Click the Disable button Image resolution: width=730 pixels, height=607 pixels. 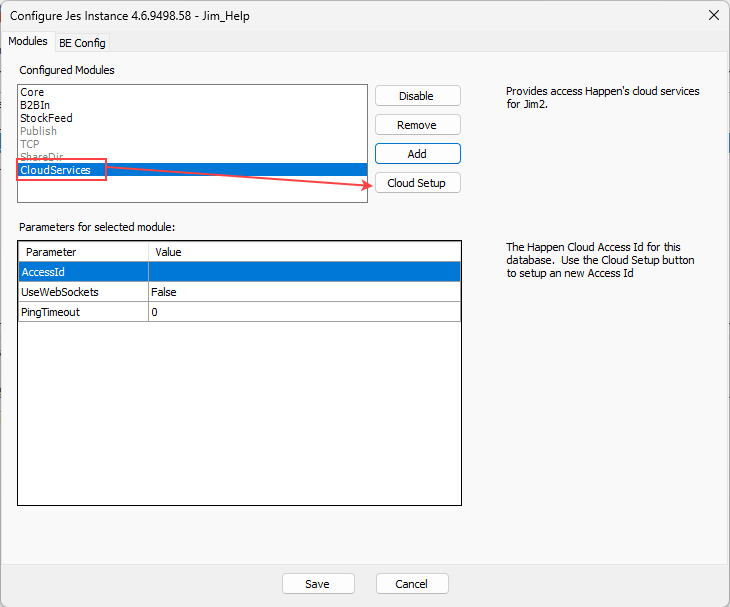coord(417,96)
